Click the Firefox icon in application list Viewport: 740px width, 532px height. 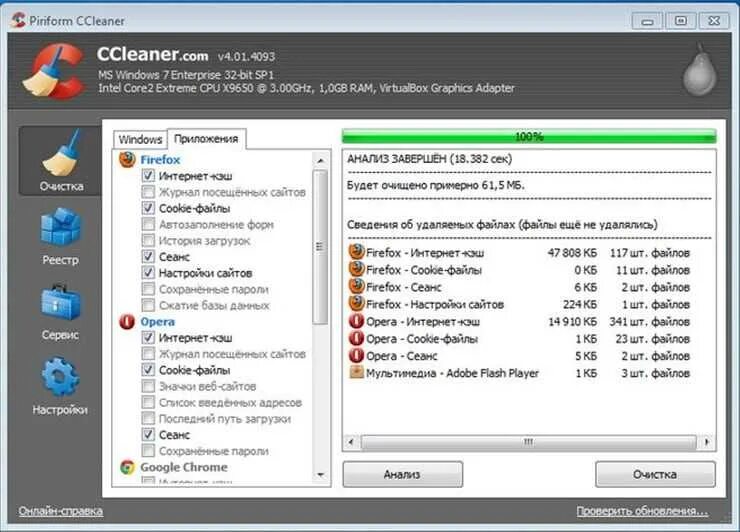127,160
